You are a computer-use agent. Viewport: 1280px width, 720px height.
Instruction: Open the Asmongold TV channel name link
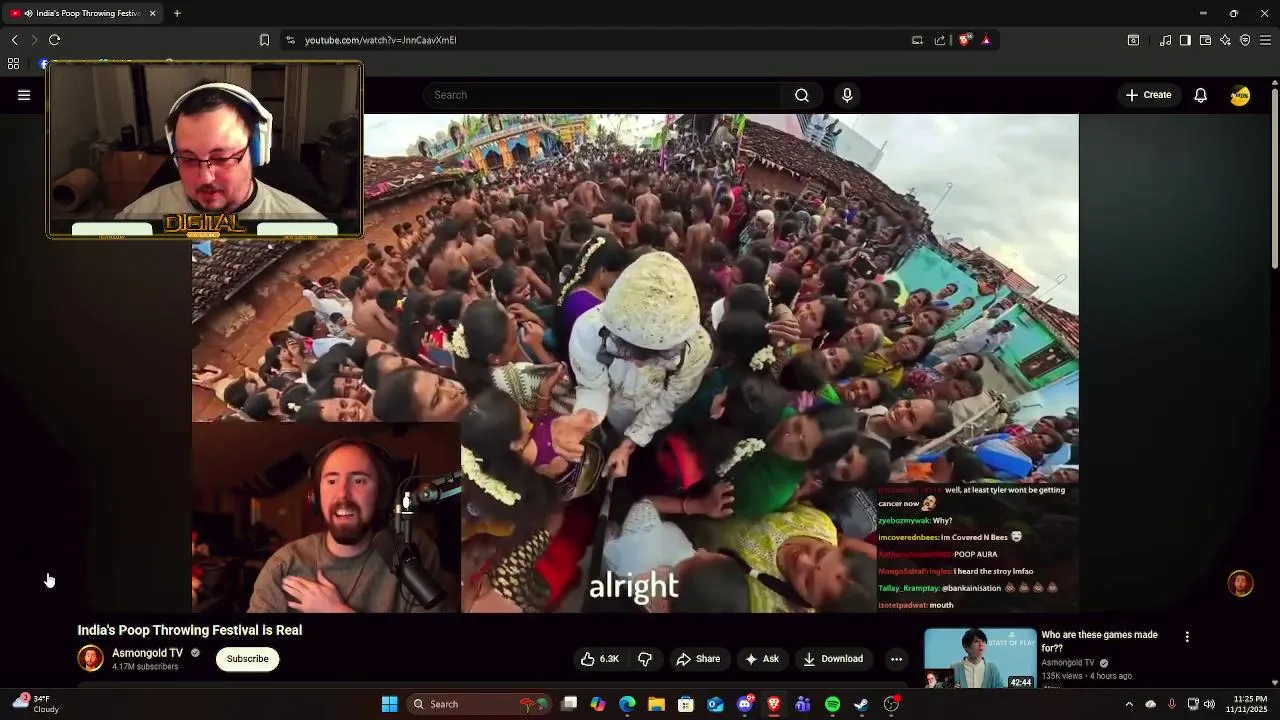[147, 653]
